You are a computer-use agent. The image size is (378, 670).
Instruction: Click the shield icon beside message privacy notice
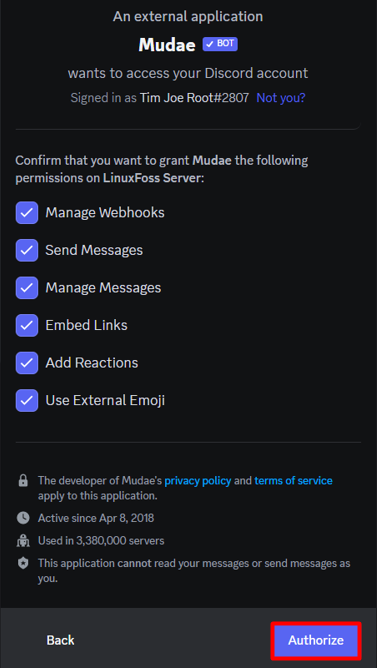click(x=23, y=563)
